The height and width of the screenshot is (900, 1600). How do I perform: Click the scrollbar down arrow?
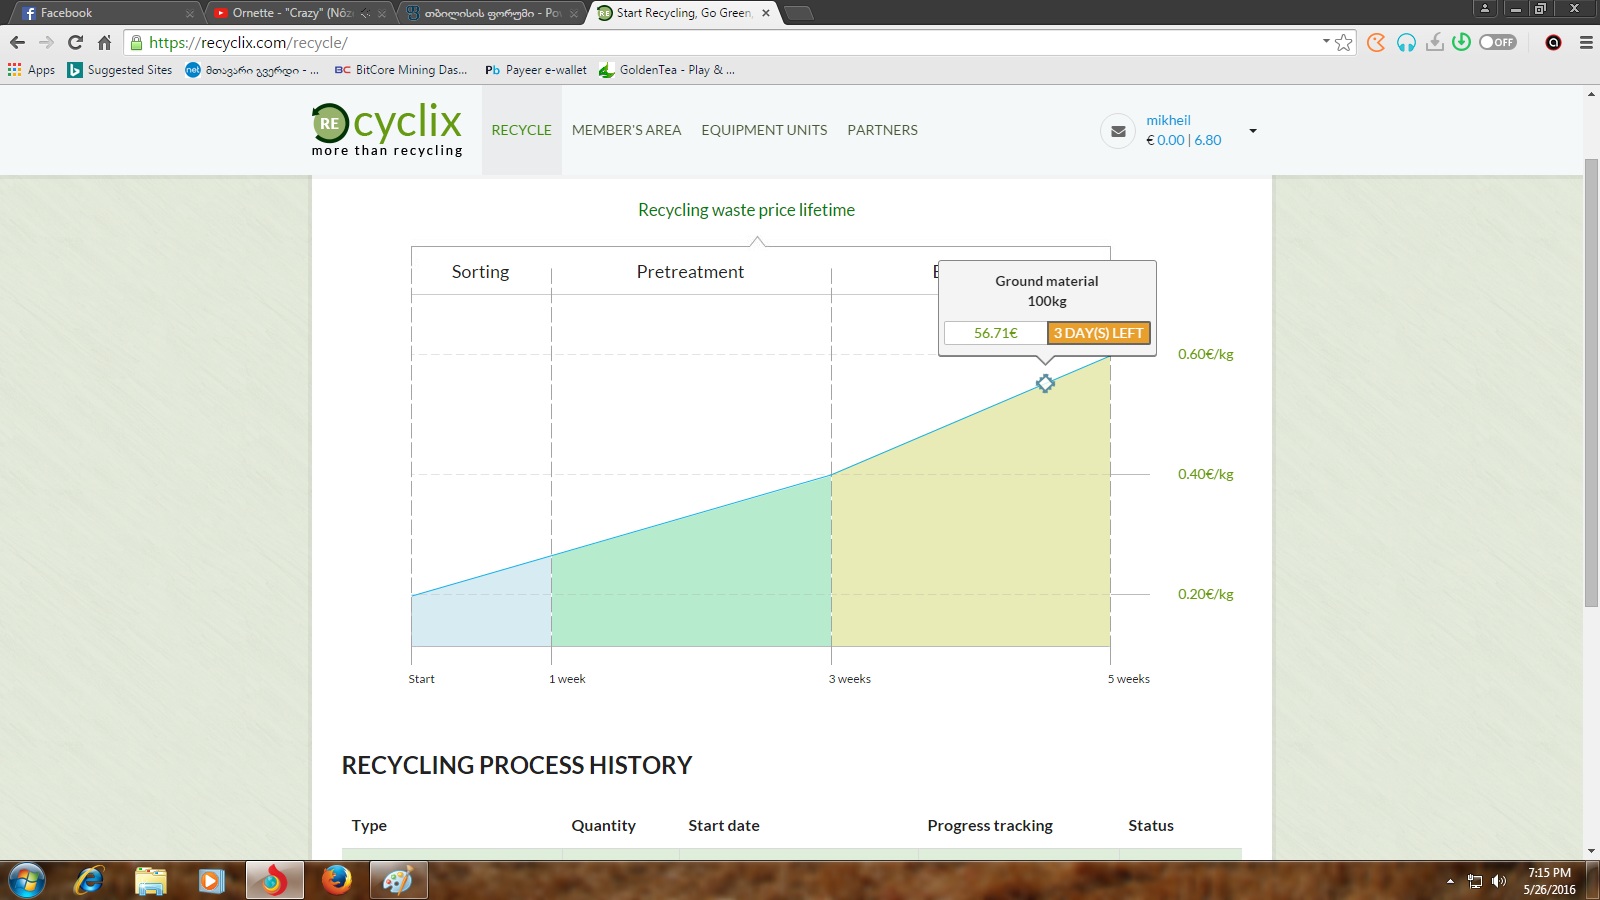1591,851
